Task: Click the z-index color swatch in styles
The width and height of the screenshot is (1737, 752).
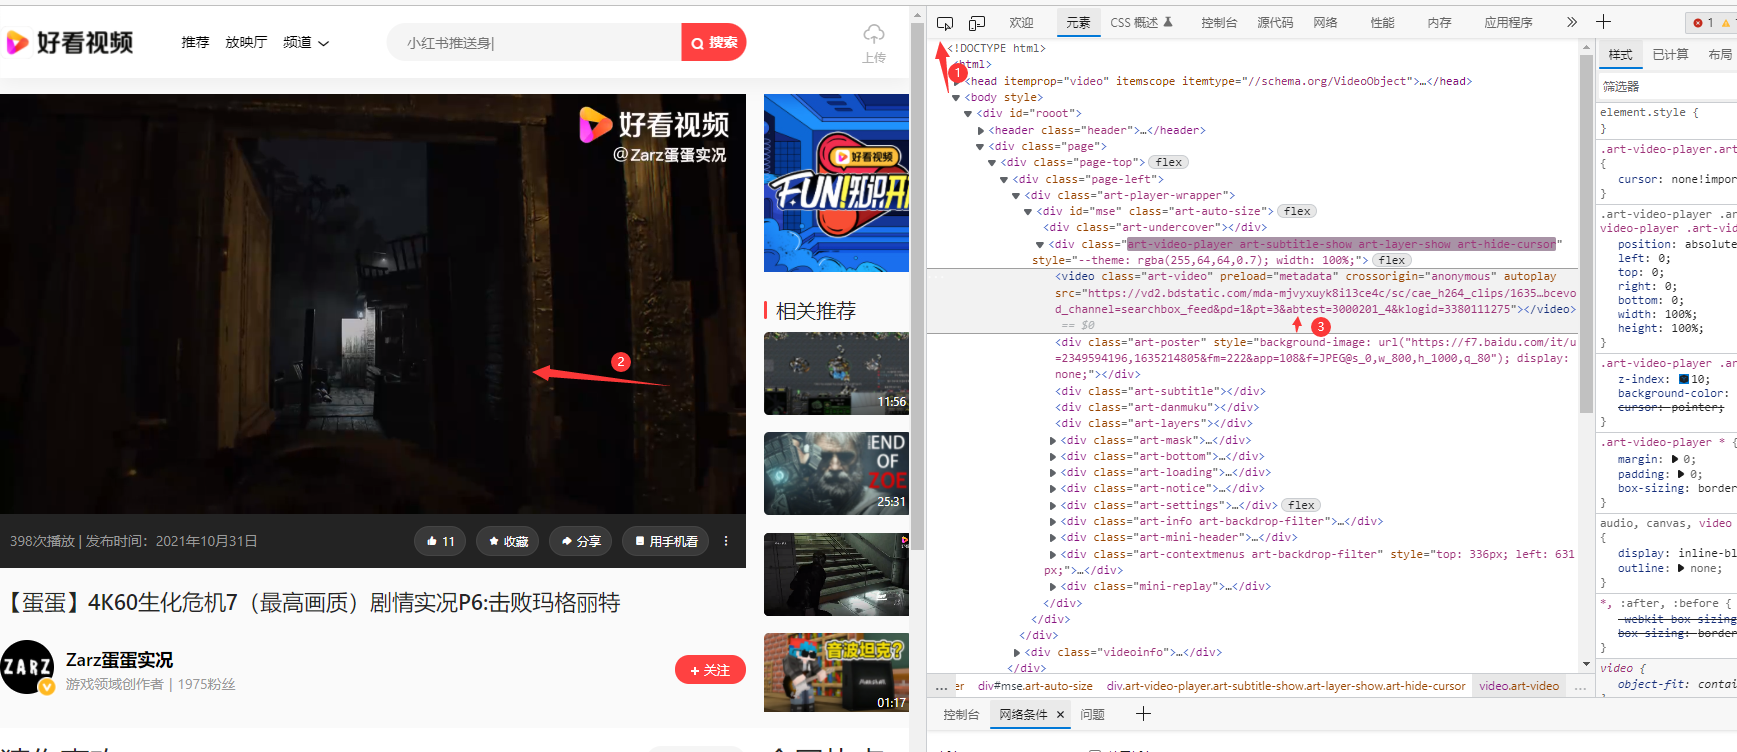Action: tap(1684, 379)
